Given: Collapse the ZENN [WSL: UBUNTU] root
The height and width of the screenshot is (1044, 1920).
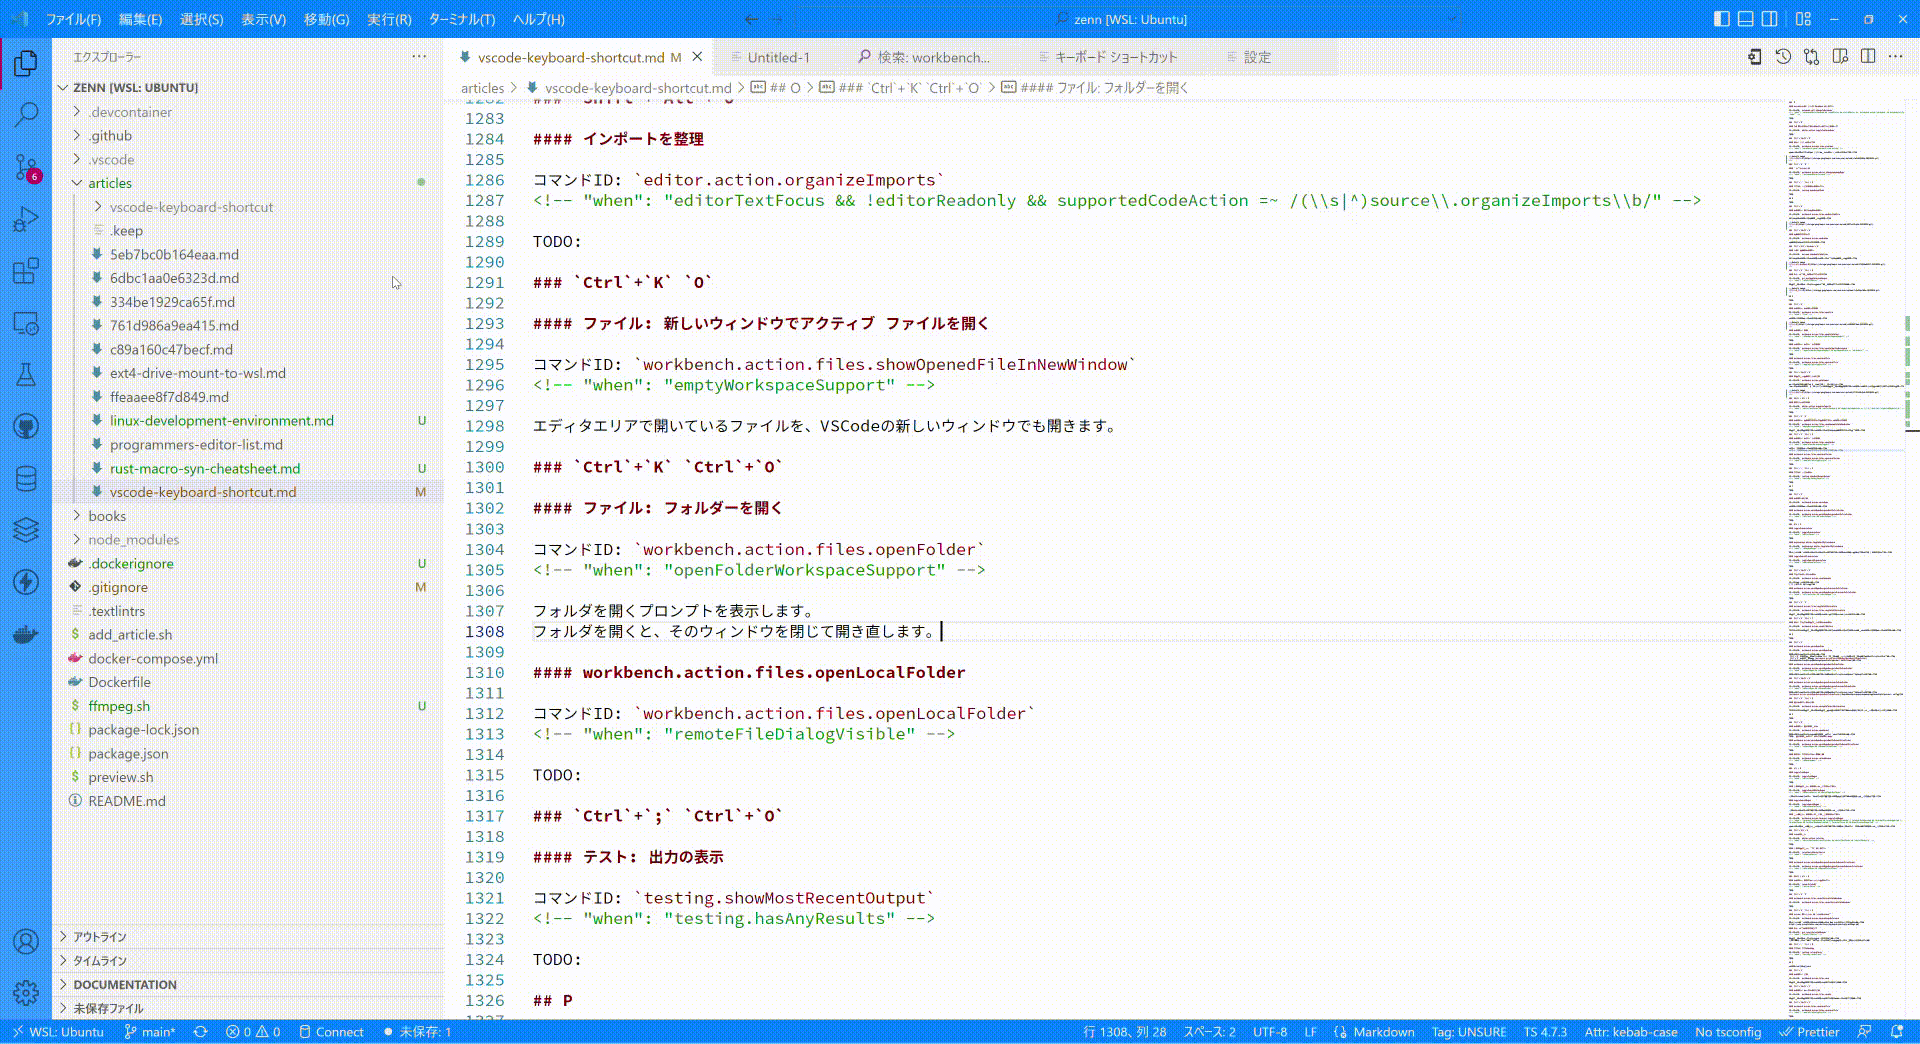Looking at the screenshot, I should tap(248, 88).
